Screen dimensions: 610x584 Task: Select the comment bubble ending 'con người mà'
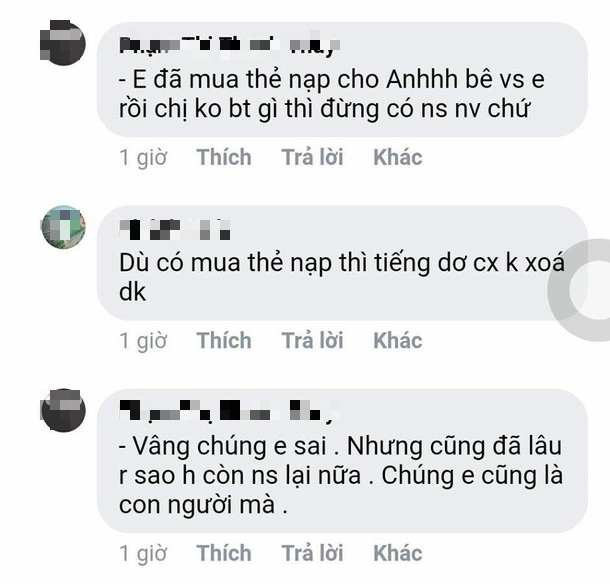click(x=342, y=461)
